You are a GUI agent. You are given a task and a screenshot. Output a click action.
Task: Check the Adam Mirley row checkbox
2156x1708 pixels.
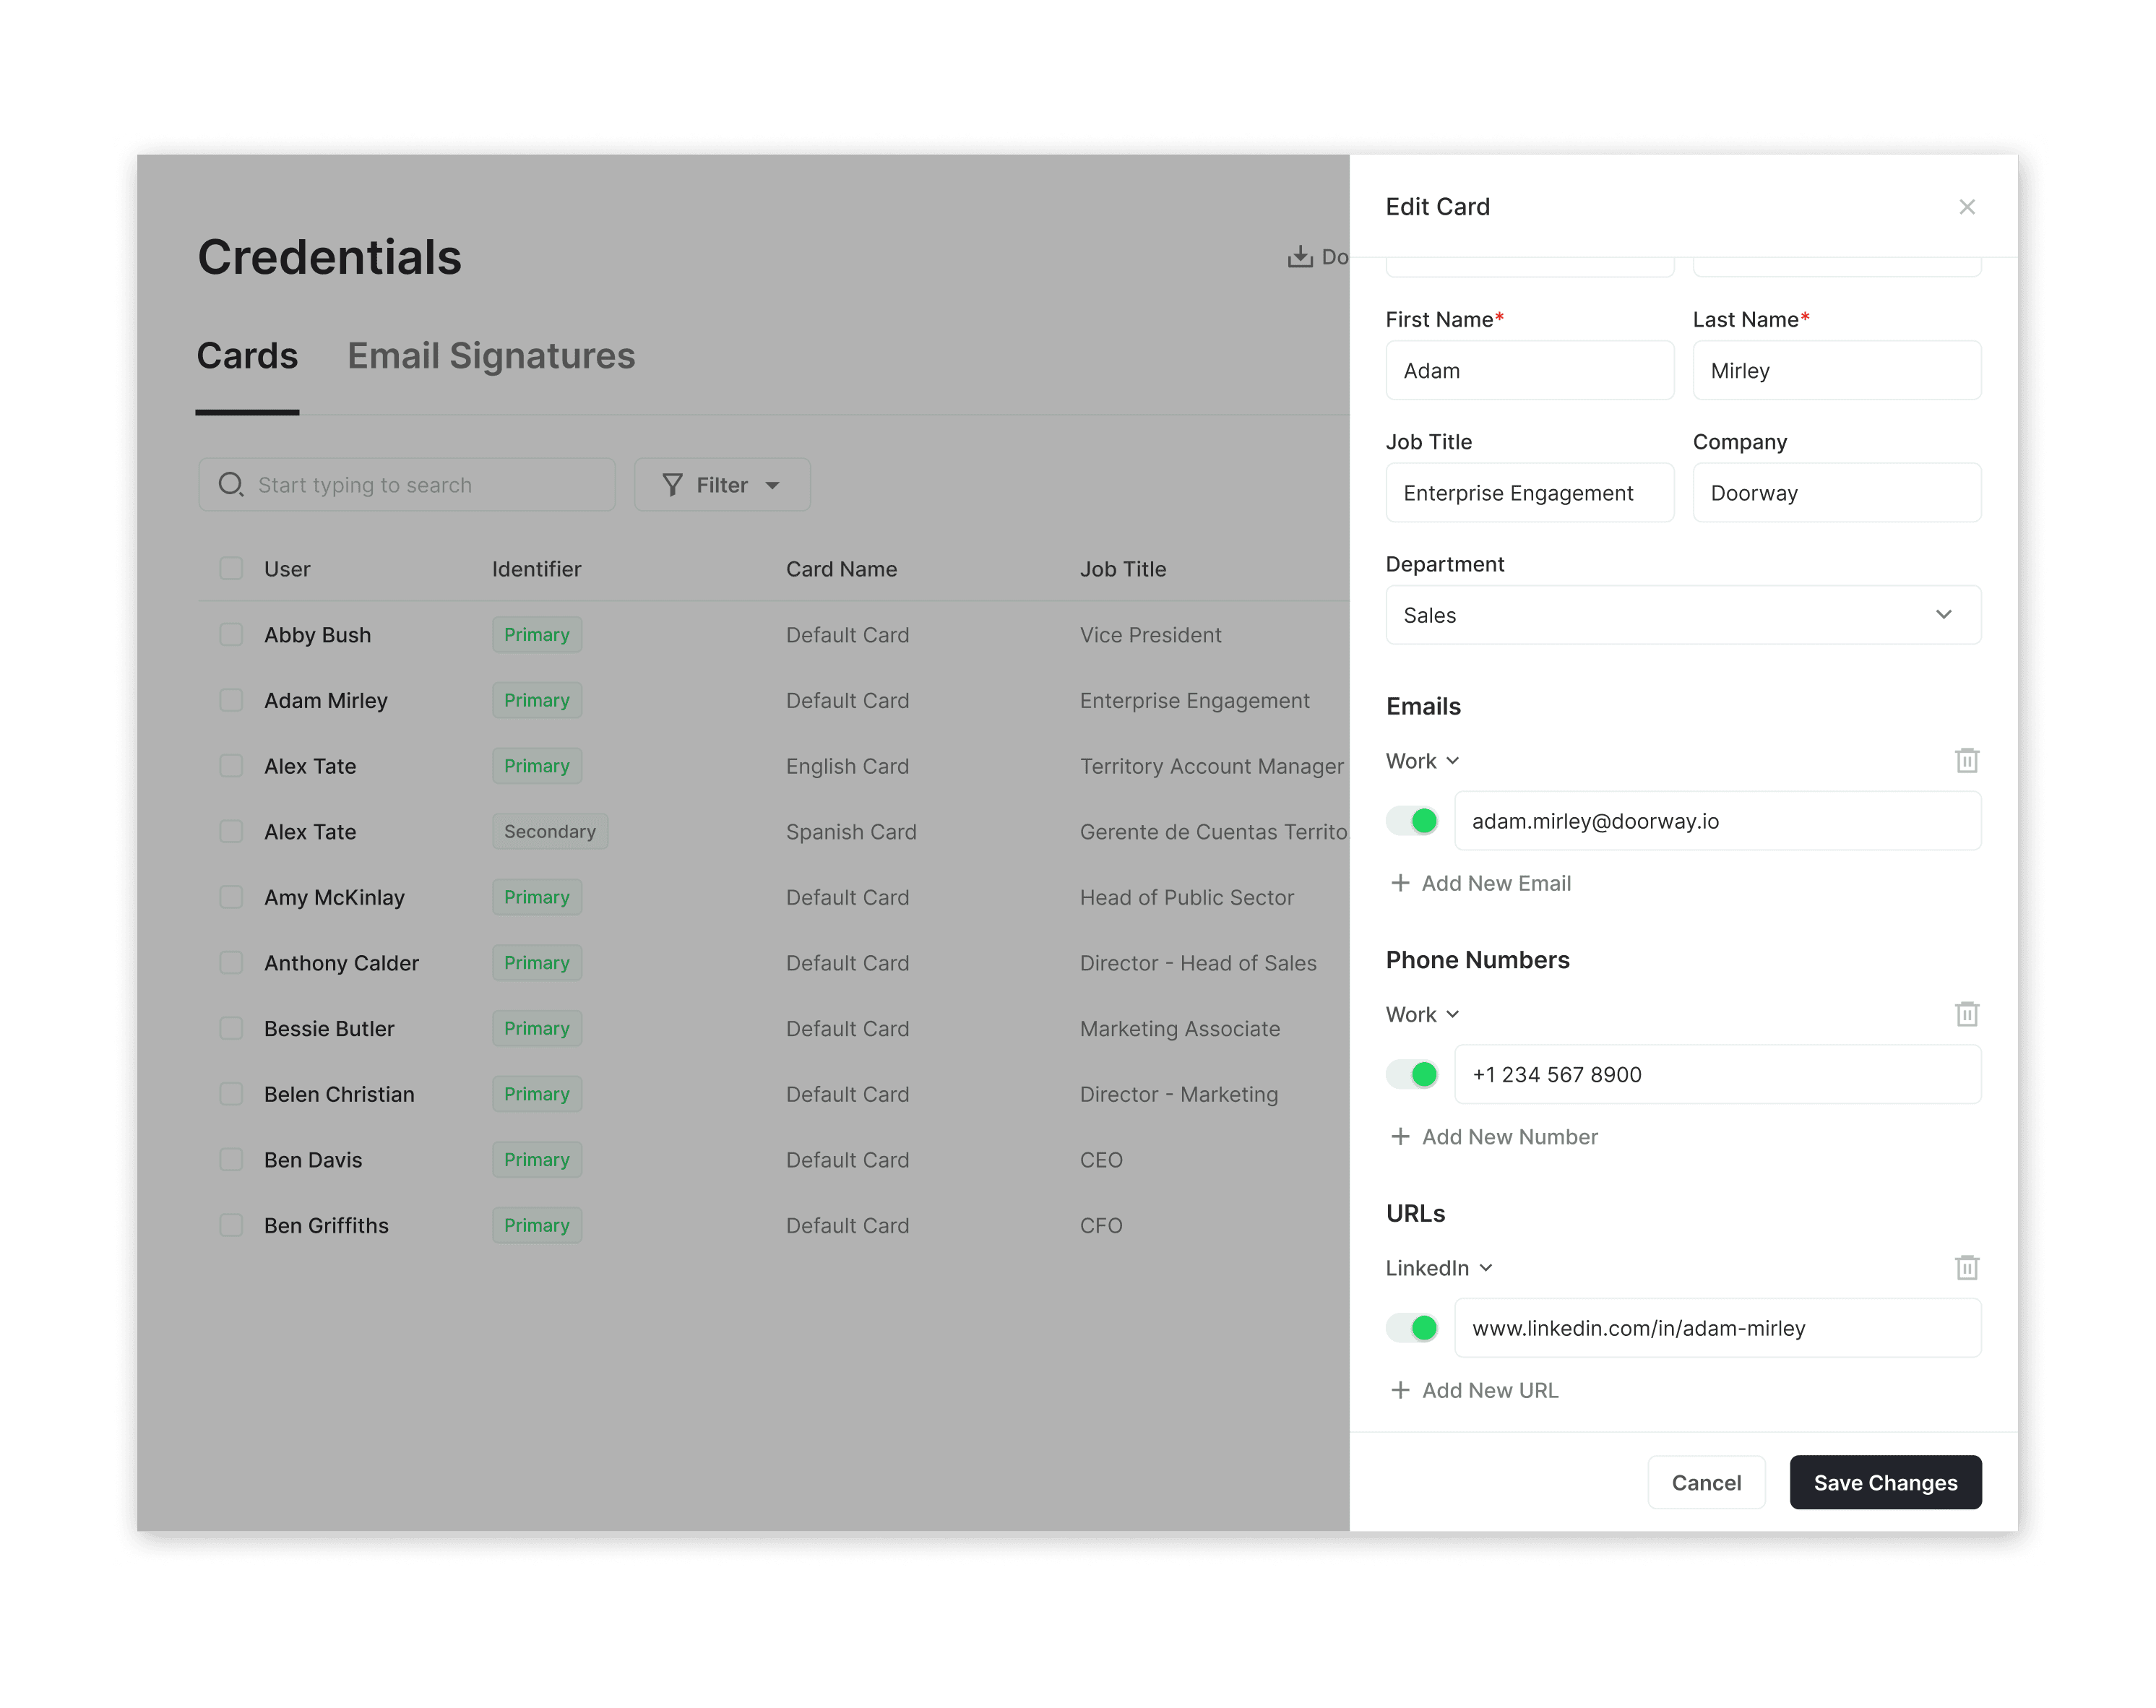231,700
